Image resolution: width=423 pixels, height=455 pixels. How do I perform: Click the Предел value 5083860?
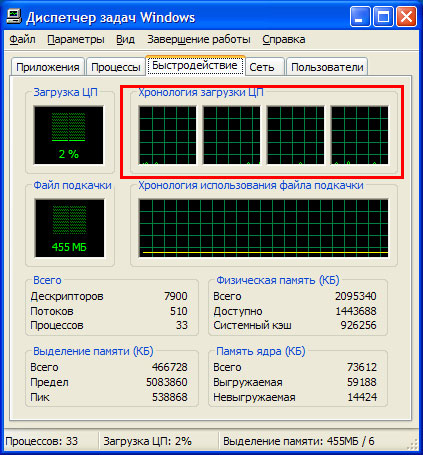click(167, 382)
